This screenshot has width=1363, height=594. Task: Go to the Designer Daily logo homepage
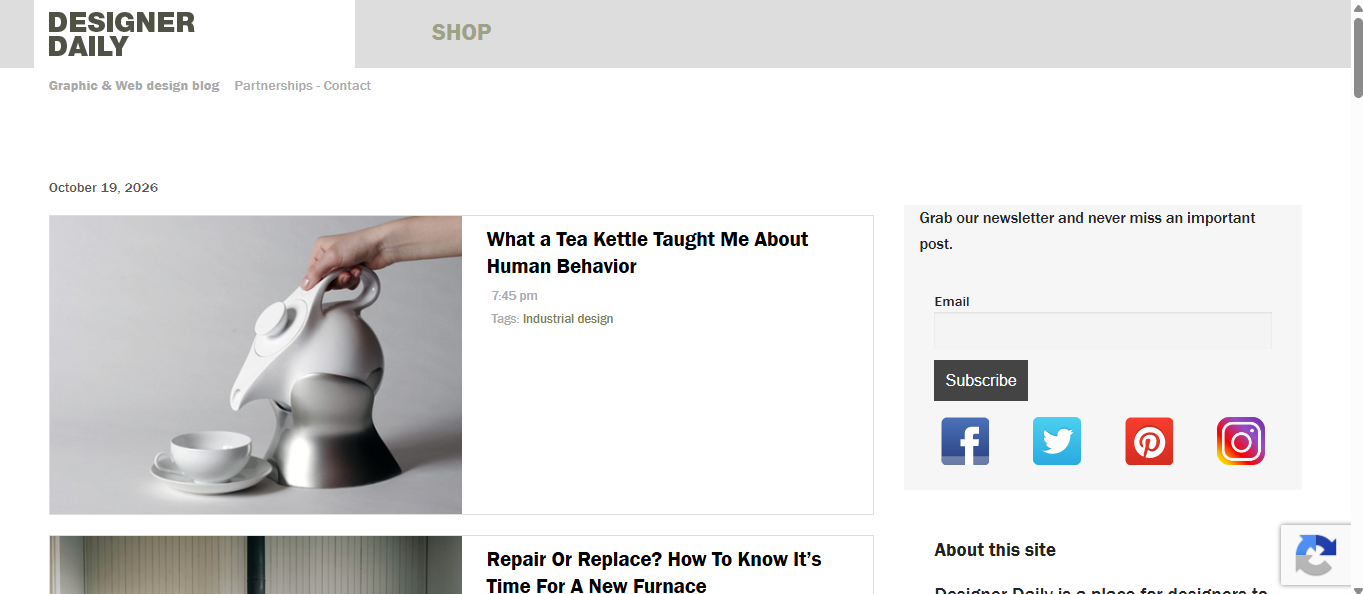click(x=122, y=35)
